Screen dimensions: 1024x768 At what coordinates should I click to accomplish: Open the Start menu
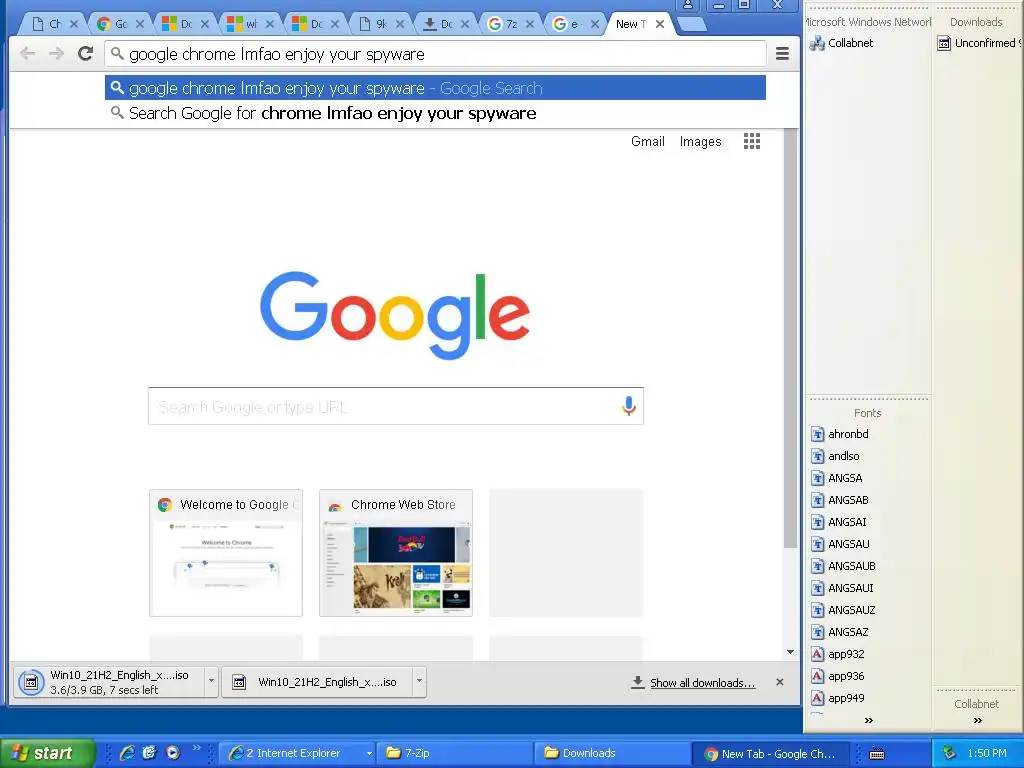point(47,753)
